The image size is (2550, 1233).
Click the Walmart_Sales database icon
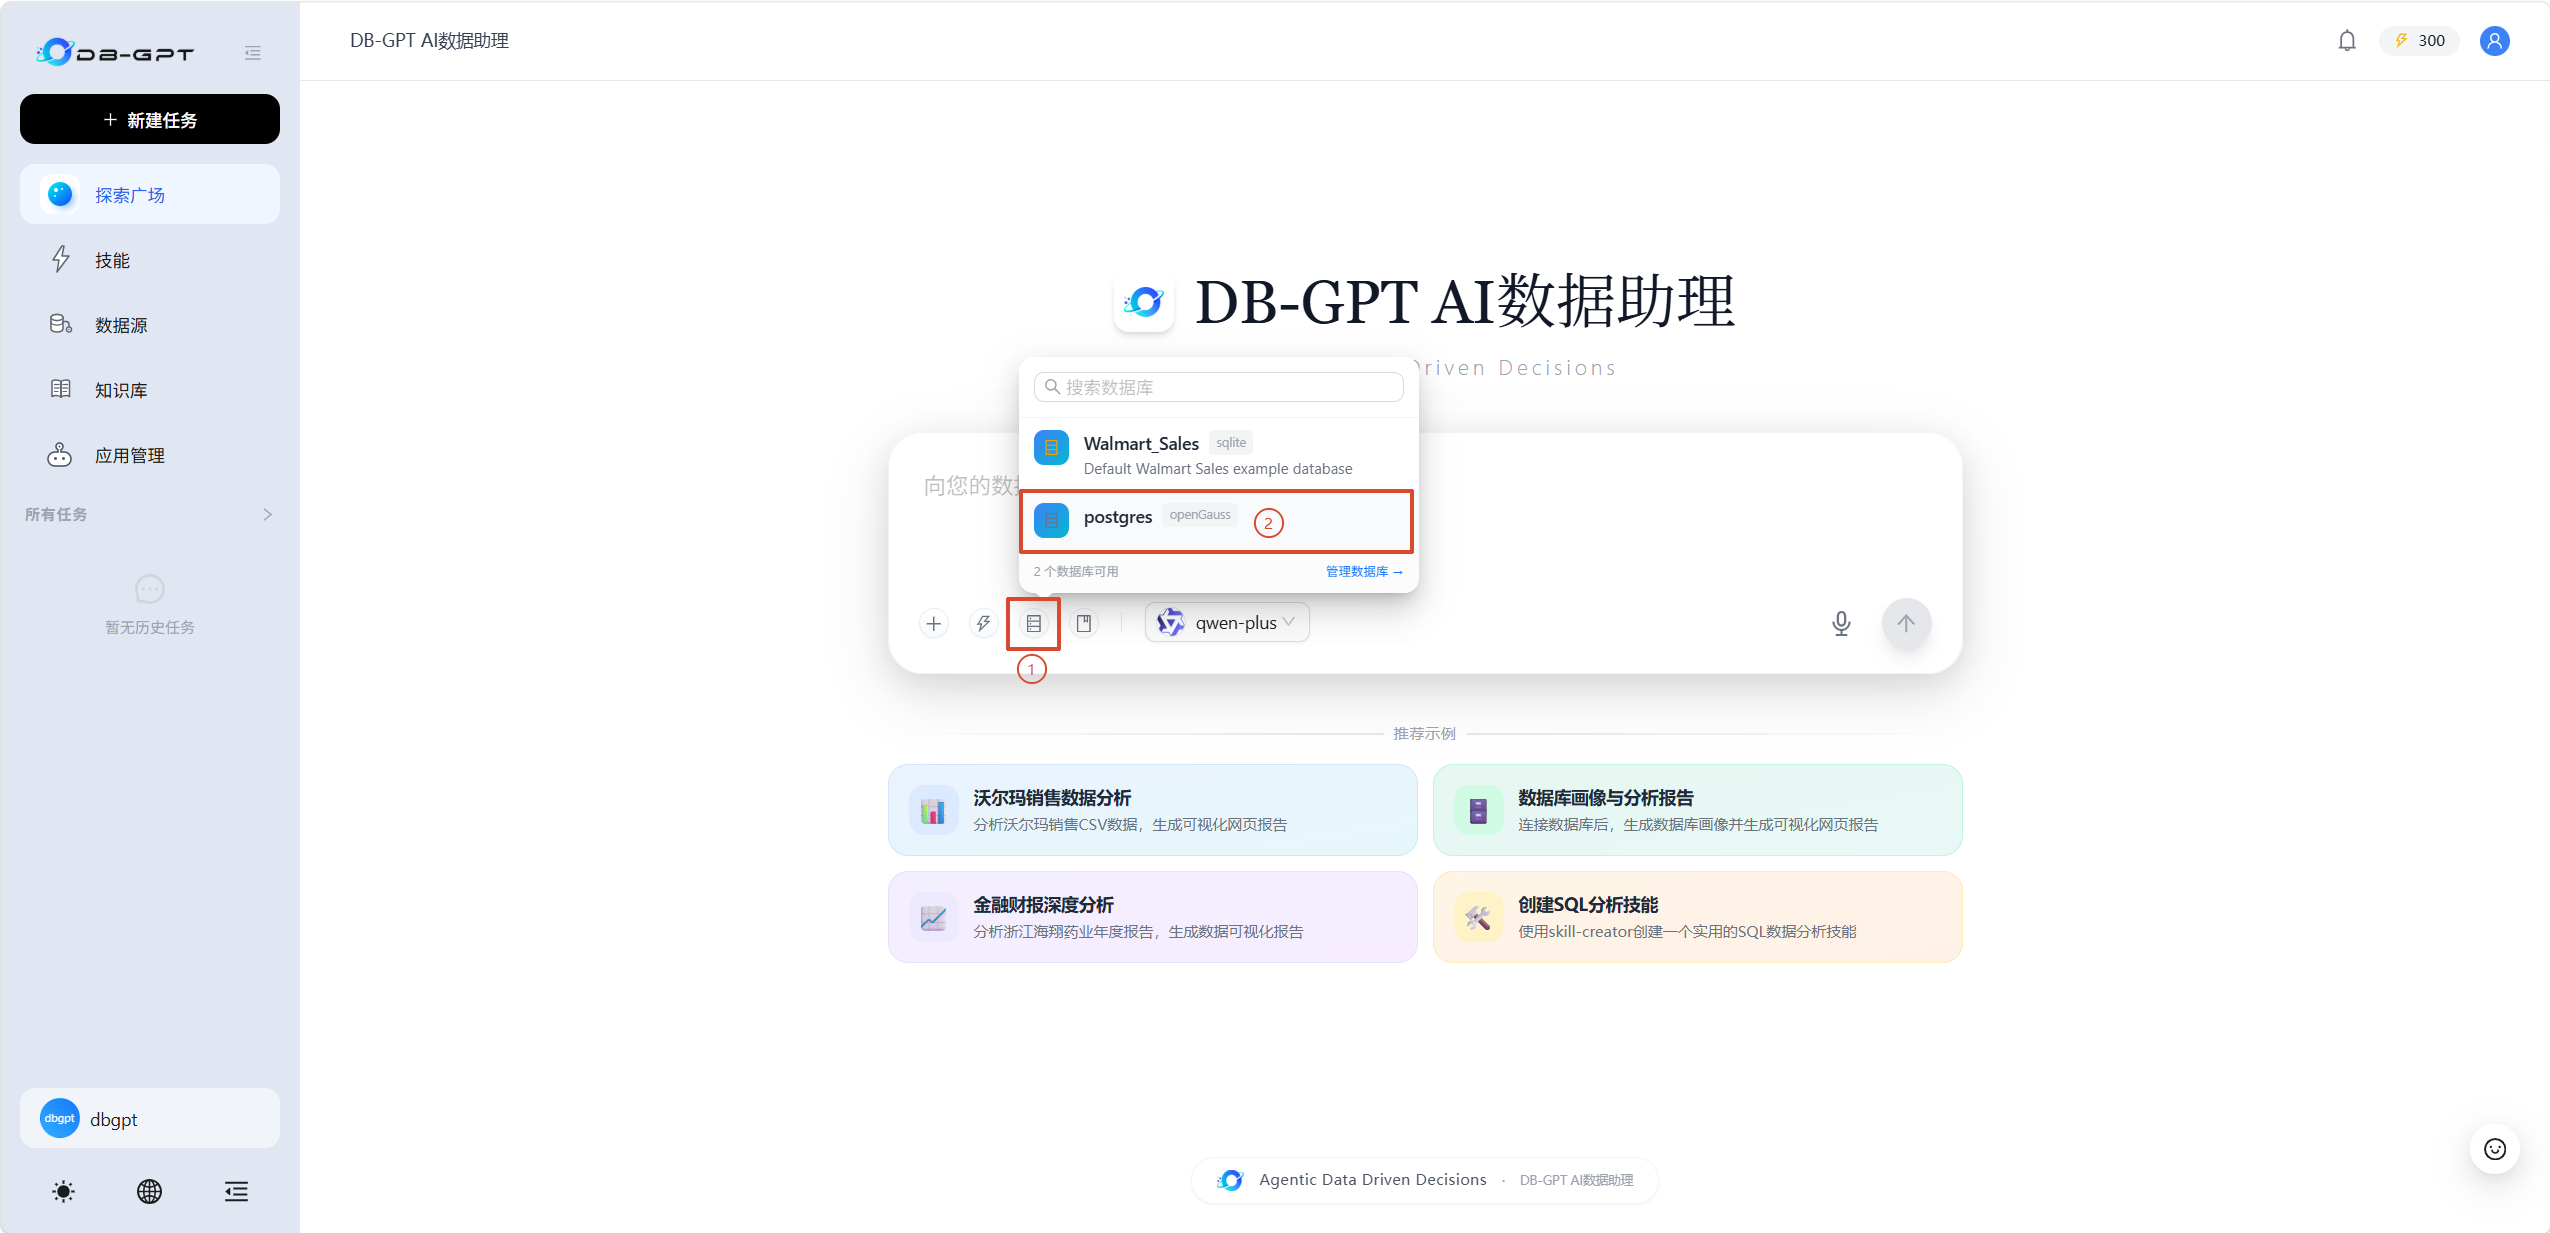coord(1051,447)
